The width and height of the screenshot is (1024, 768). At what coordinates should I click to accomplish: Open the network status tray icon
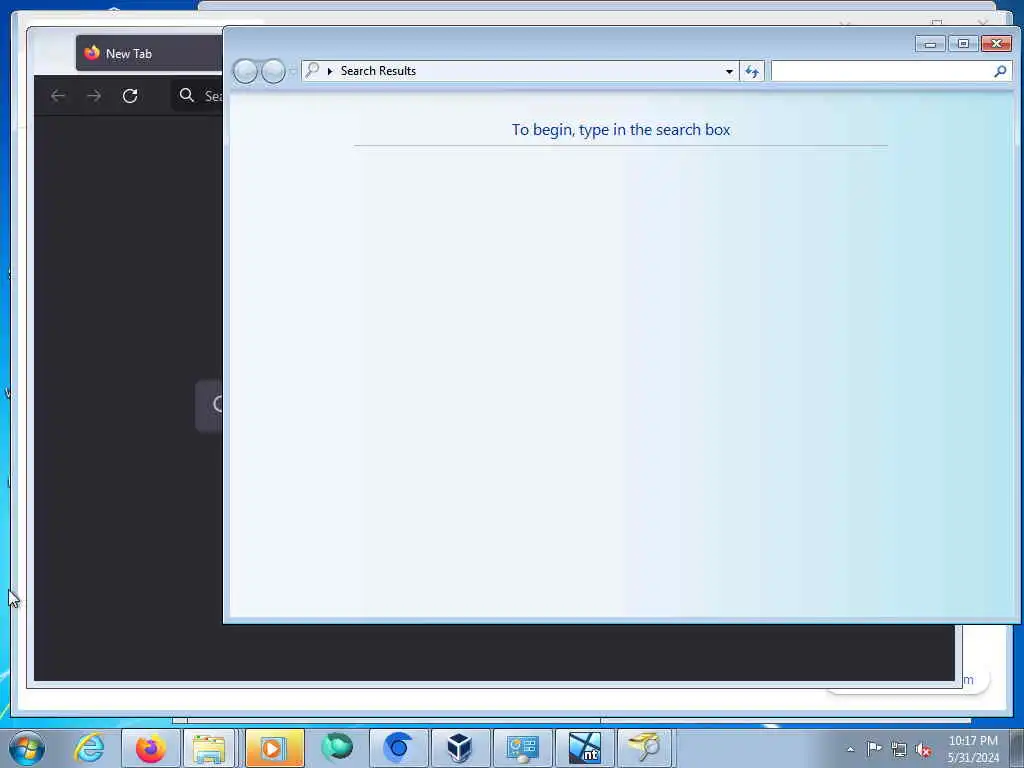click(899, 750)
